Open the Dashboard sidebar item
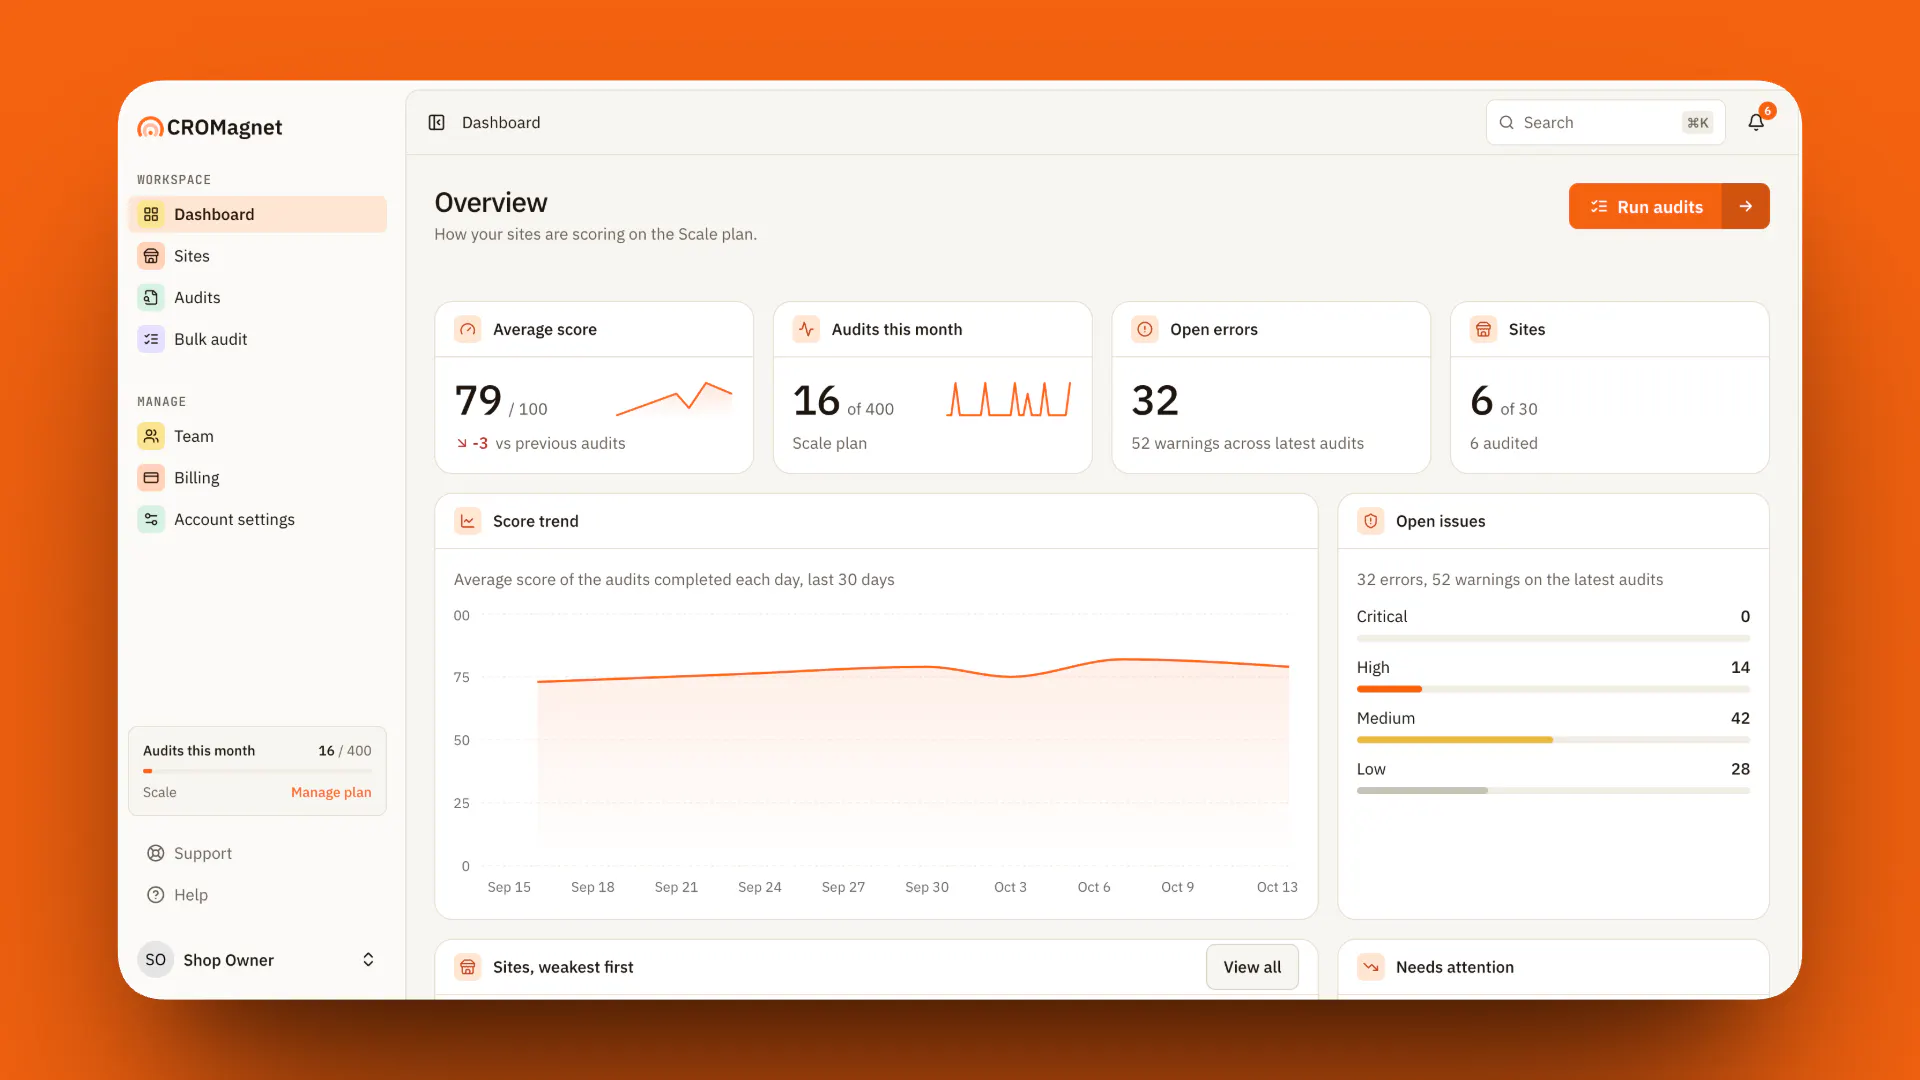Image resolution: width=1920 pixels, height=1080 pixels. (258, 214)
